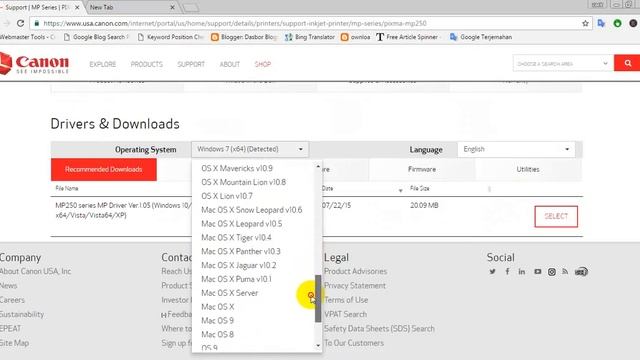Open the VPAT Search link

[345, 314]
